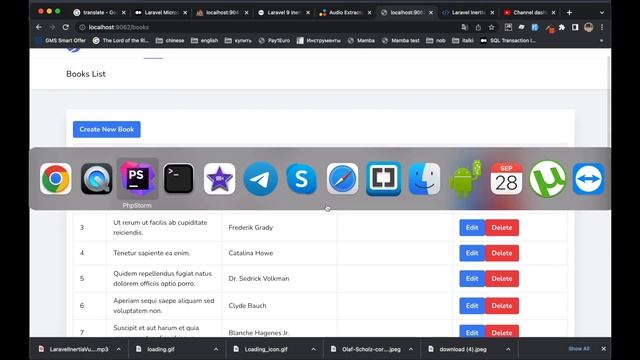The width and height of the screenshot is (640, 360).
Task: Switch to Skype in the app switcher
Action: coord(302,179)
